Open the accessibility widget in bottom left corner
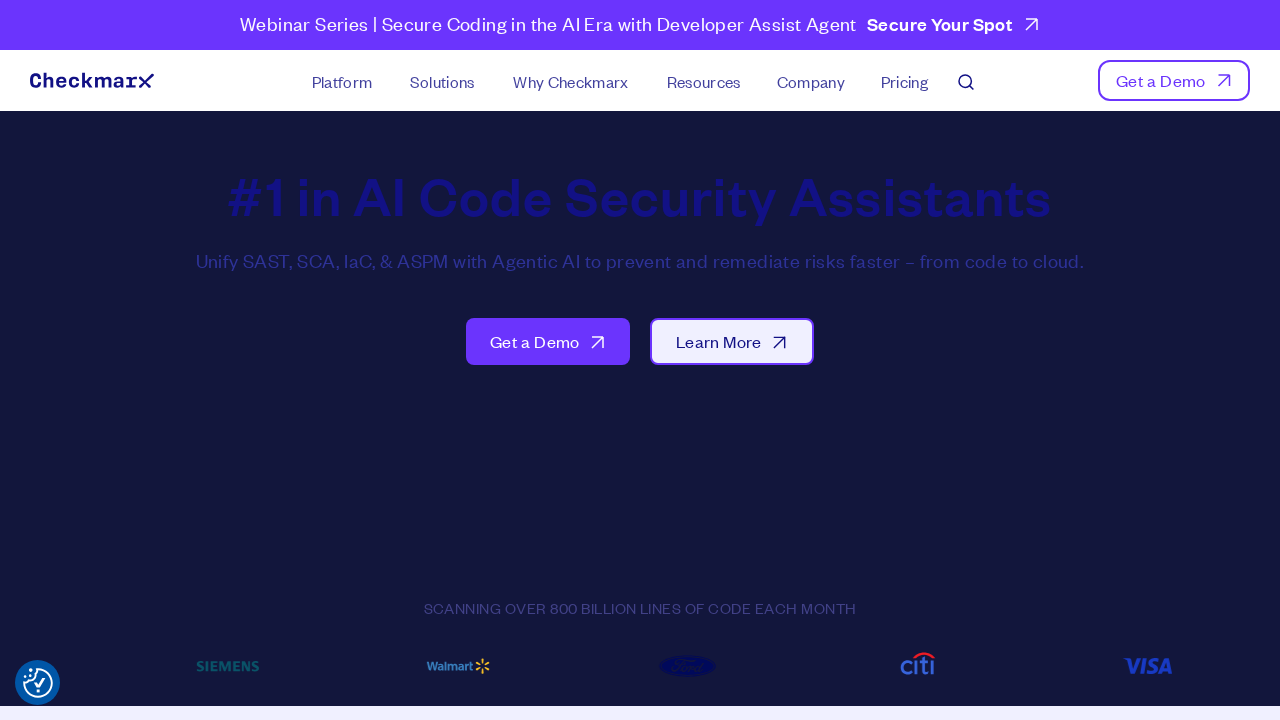The width and height of the screenshot is (1280, 720). (36, 682)
